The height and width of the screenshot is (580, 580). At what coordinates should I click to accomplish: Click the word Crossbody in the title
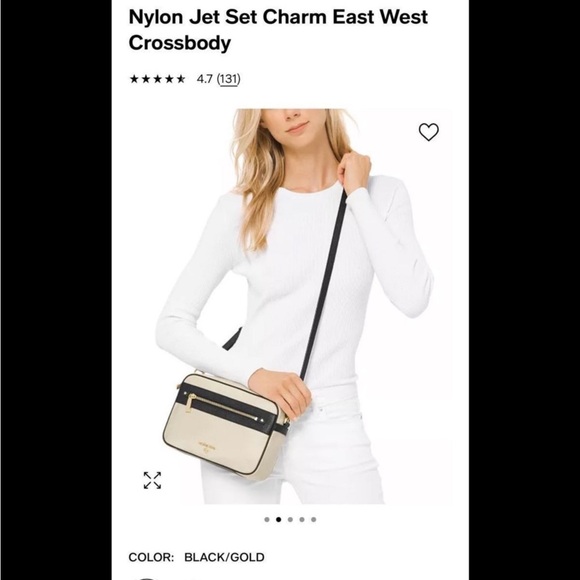click(x=180, y=43)
